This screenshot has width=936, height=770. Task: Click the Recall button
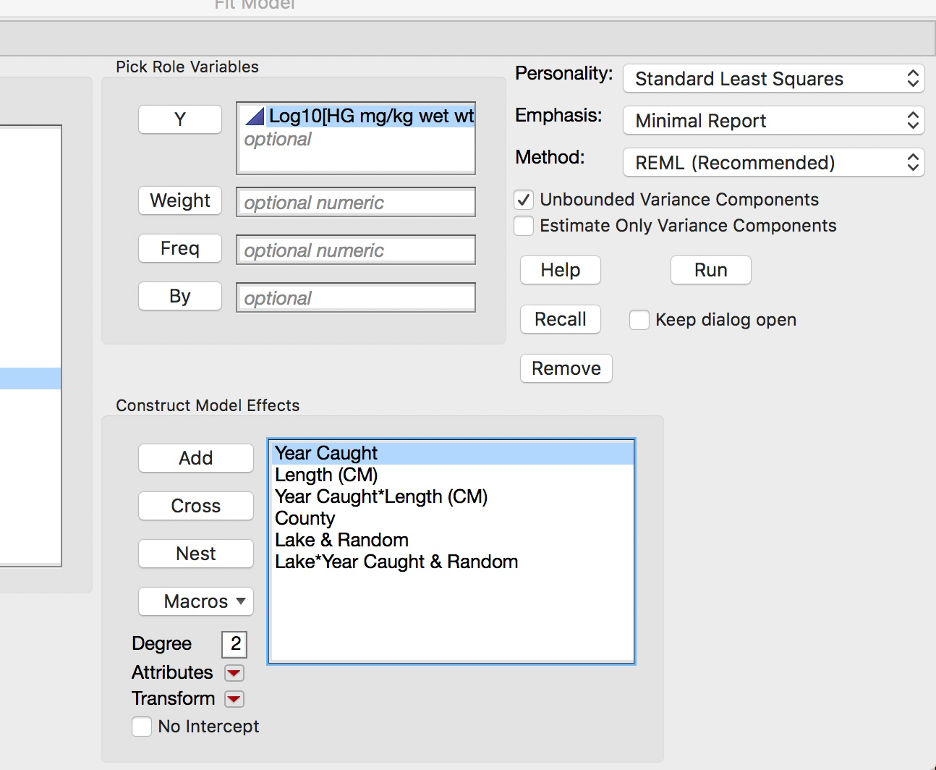tap(560, 319)
